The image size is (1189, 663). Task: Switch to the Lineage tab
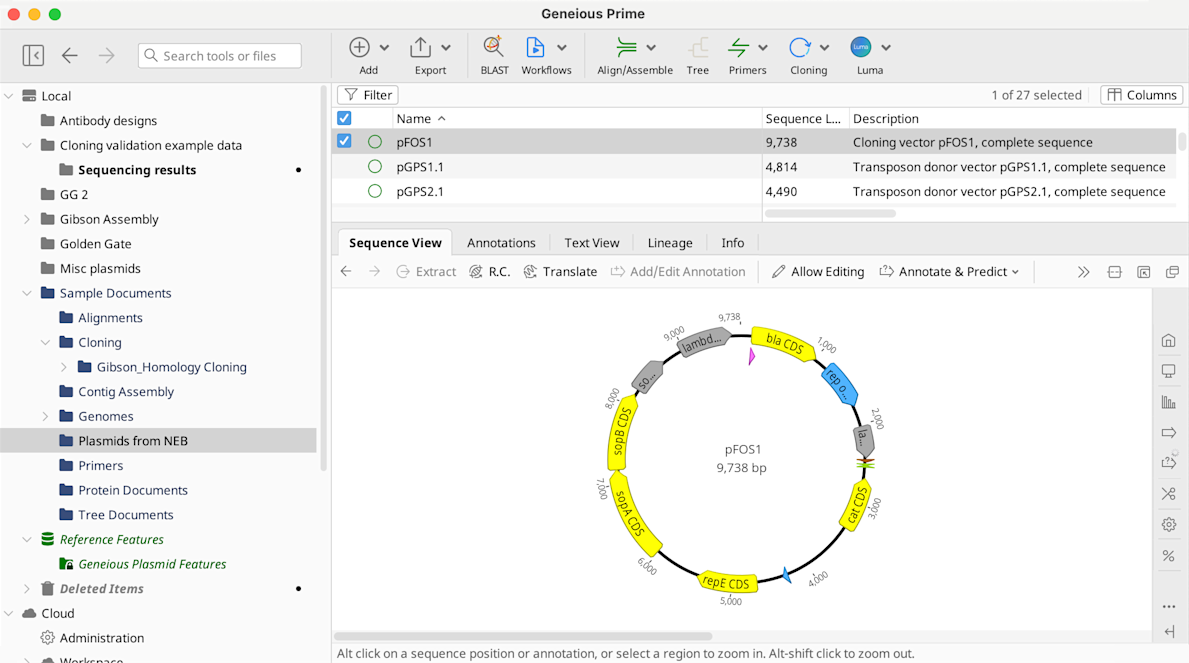click(x=670, y=243)
